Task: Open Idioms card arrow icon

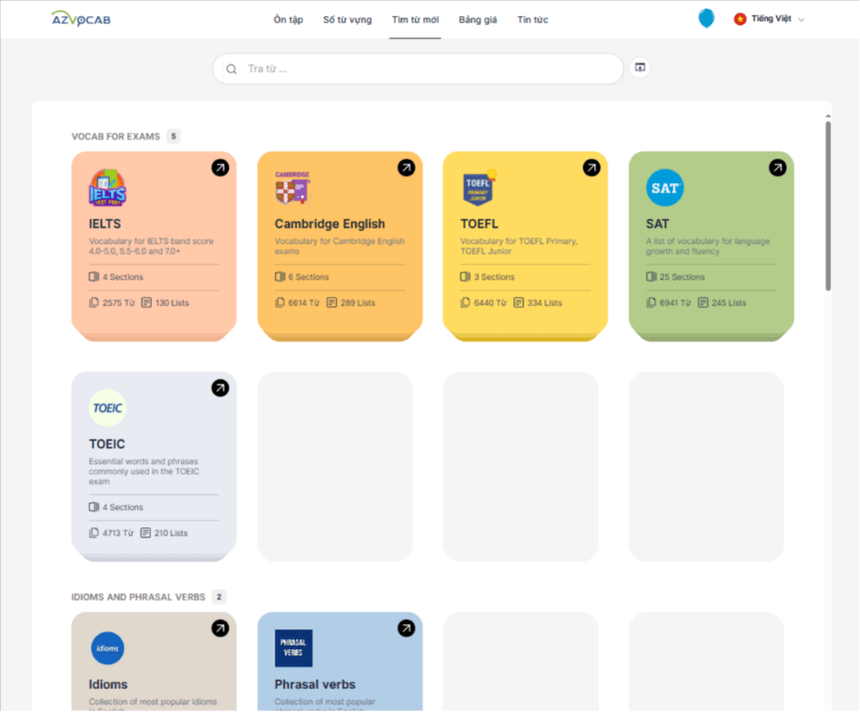Action: coord(220,629)
